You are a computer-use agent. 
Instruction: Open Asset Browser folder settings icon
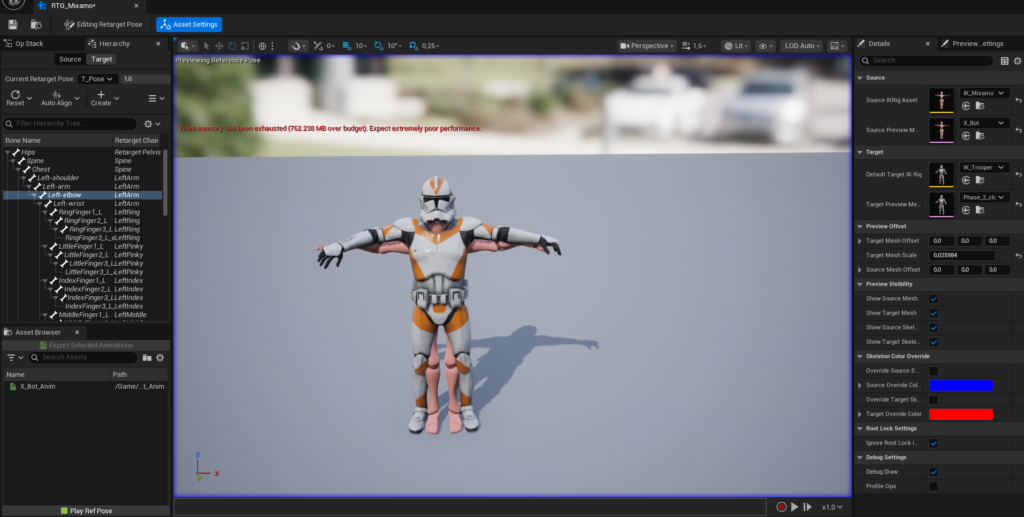click(x=147, y=358)
